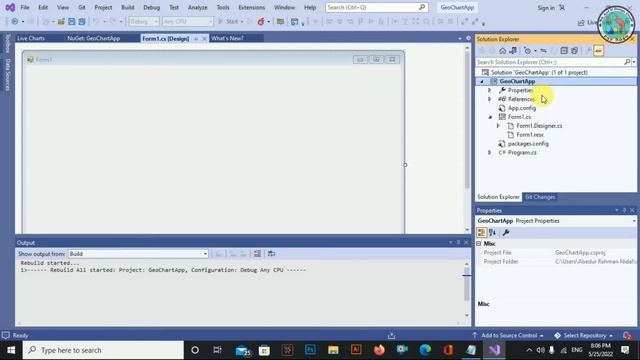Select packages.config in Solution Explorer
This screenshot has width=640, height=360.
[528, 144]
